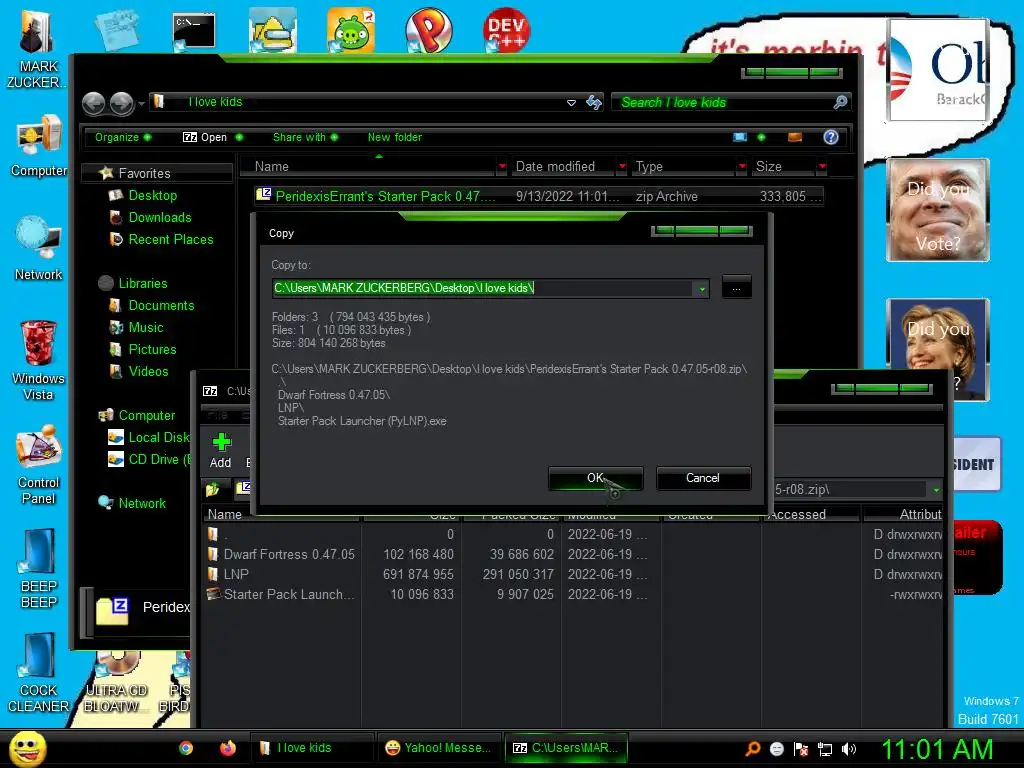This screenshot has width=1024, height=768.
Task: Launch Firefox from the taskbar
Action: pos(228,748)
